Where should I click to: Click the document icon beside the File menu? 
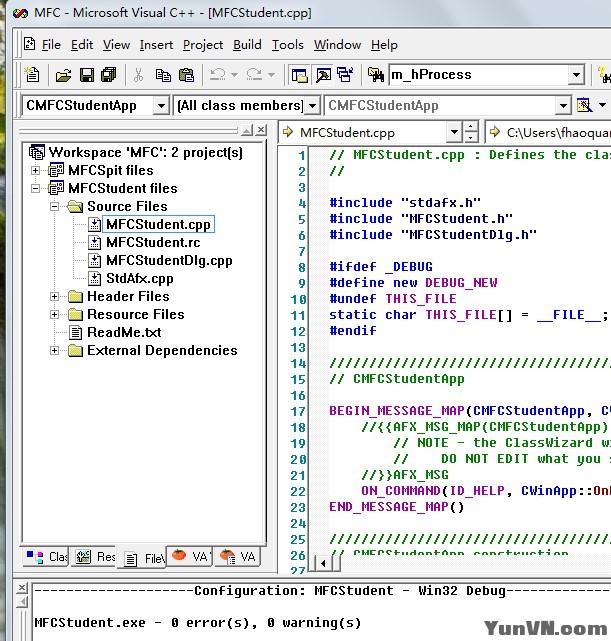29,44
